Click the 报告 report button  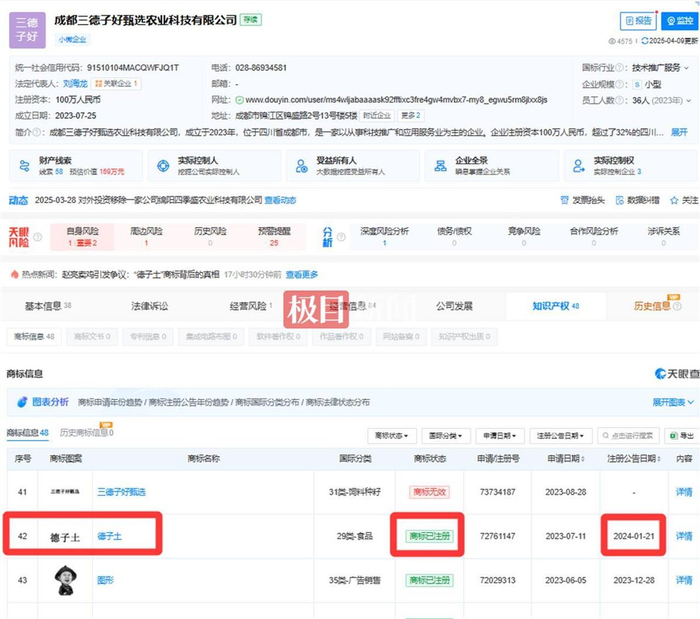638,21
